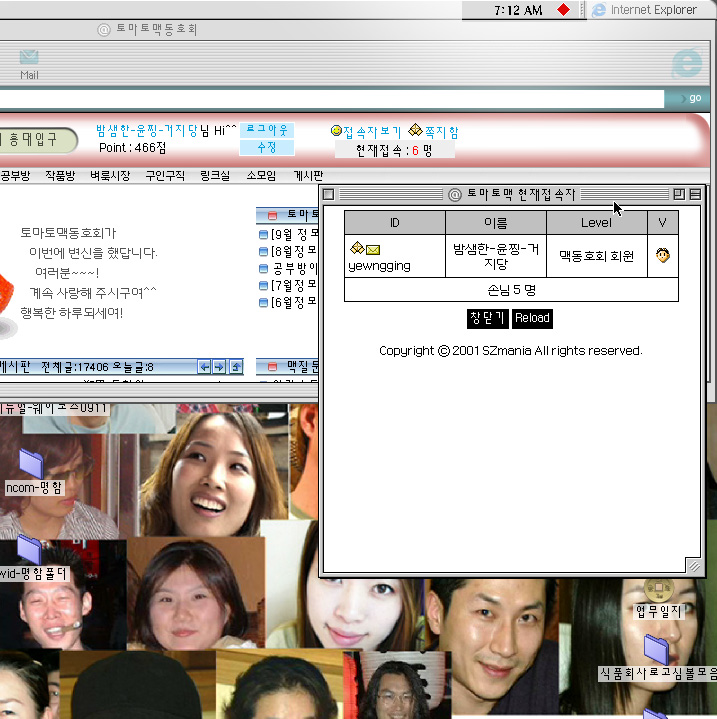Image resolution: width=717 pixels, height=719 pixels.
Task: Click the Mail icon in the browser toolbar
Action: tap(29, 63)
